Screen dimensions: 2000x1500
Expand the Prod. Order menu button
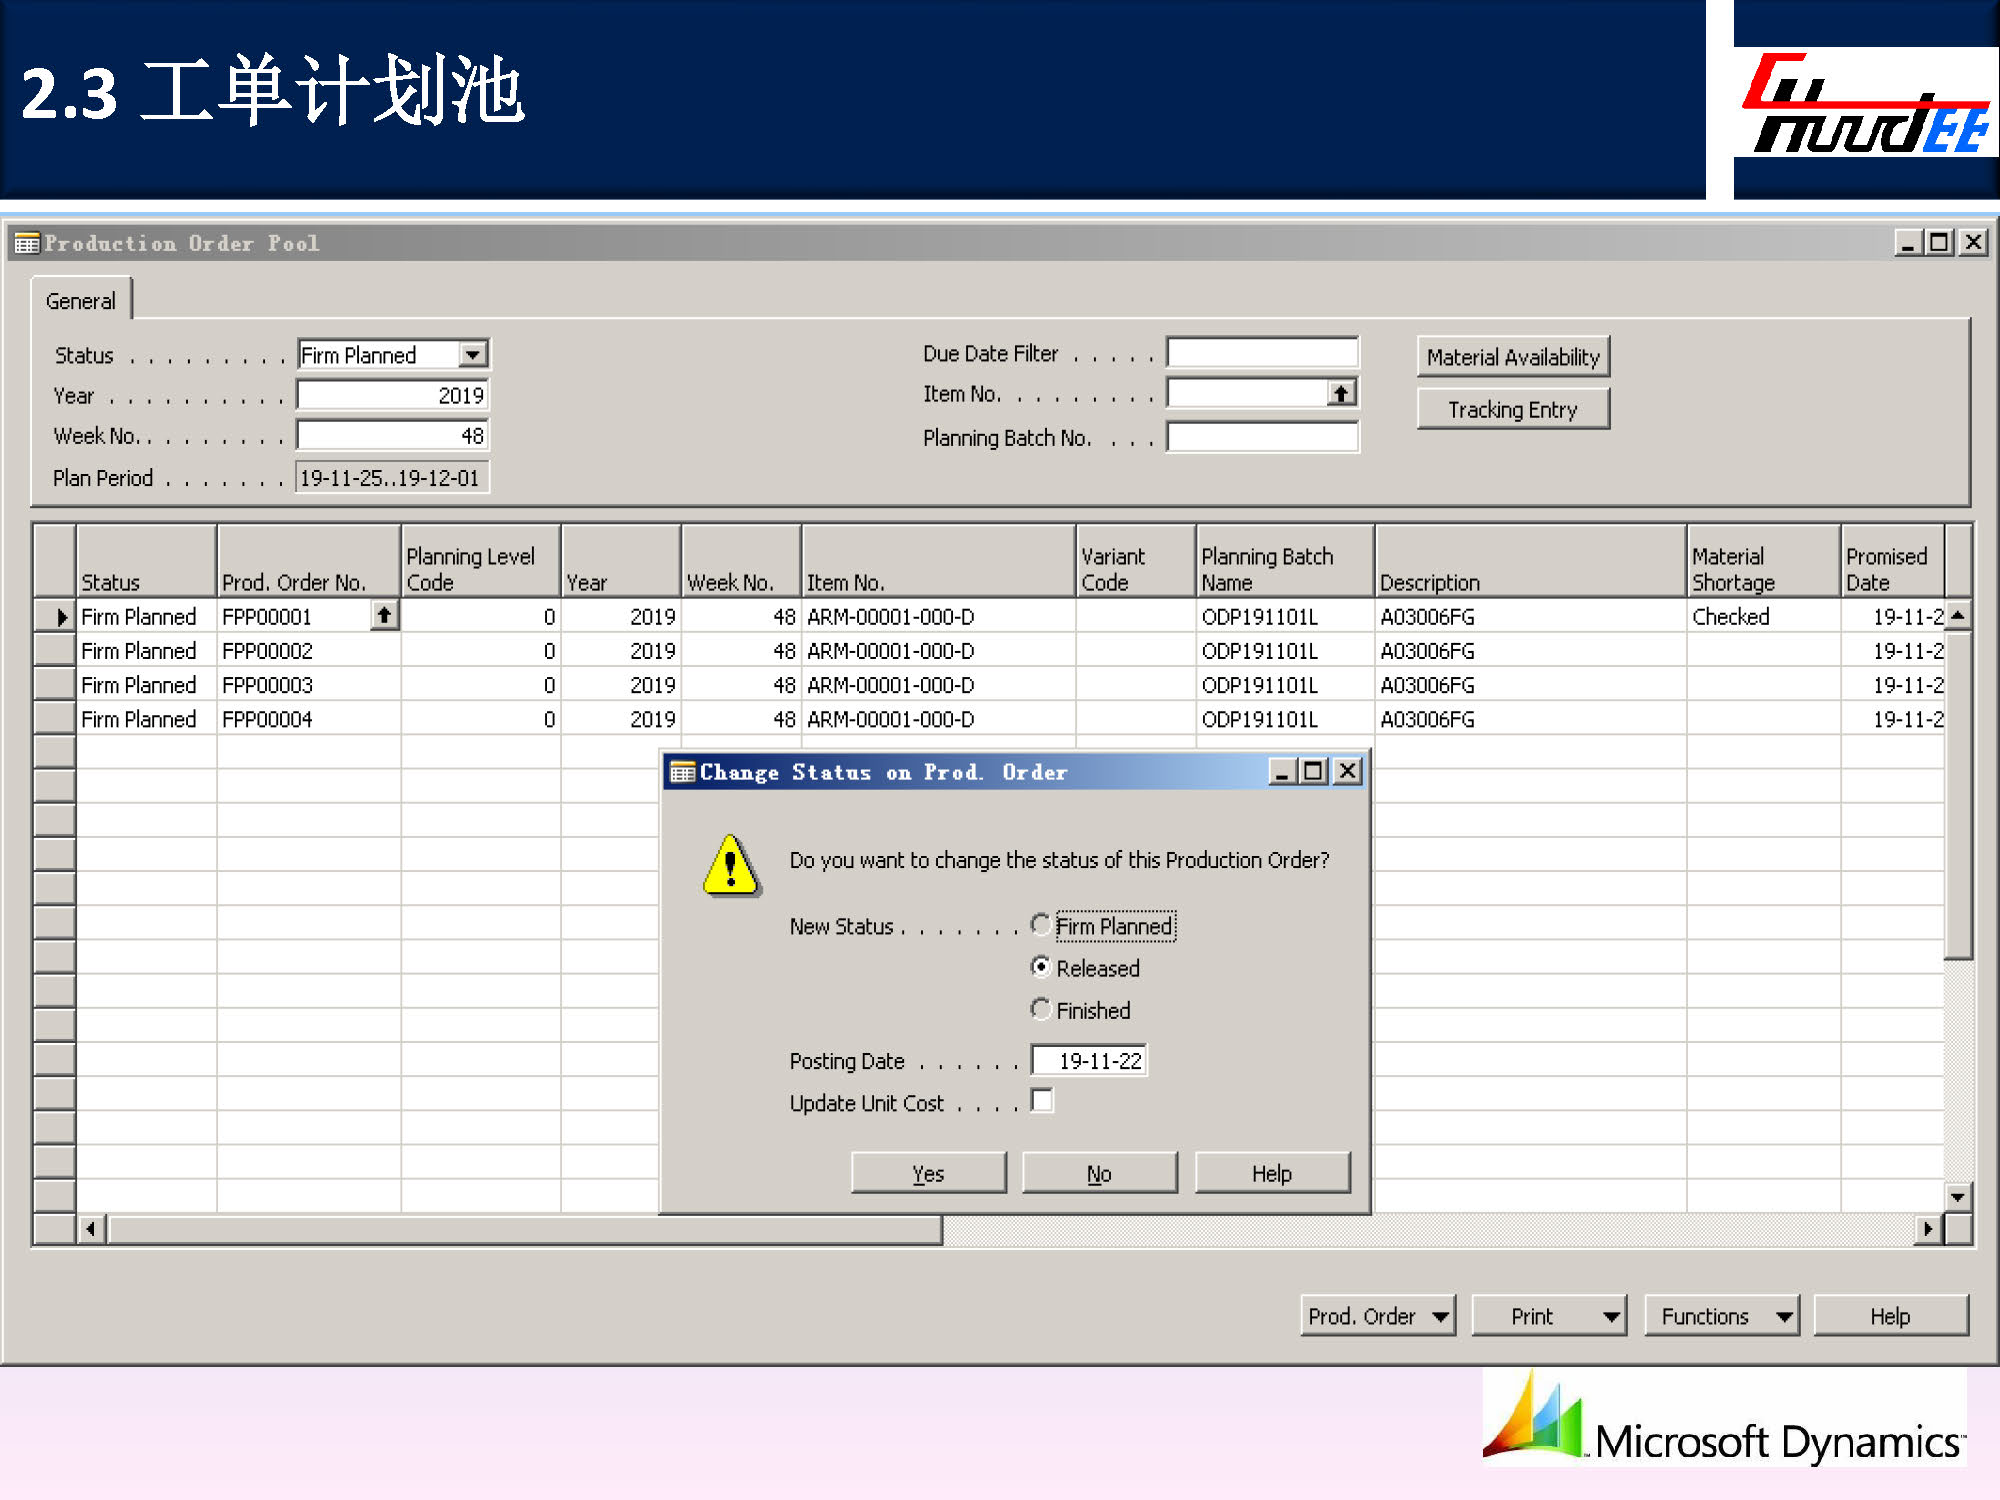point(1377,1316)
